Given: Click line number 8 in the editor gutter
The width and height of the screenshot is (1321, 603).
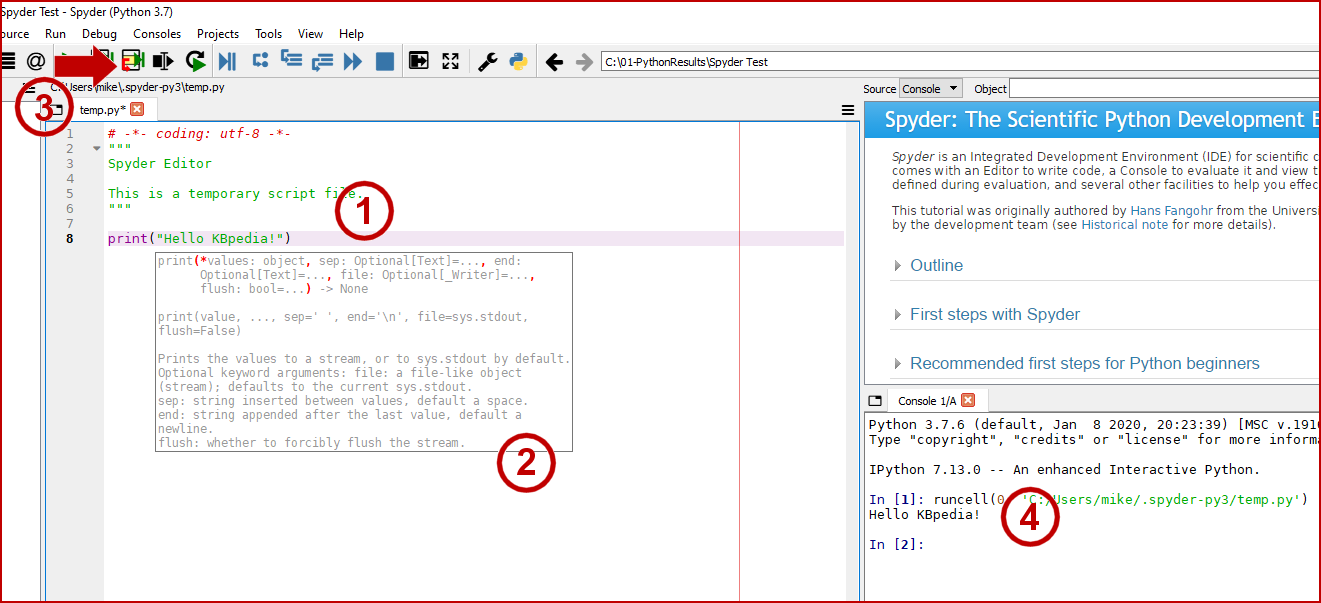Looking at the screenshot, I should point(70,238).
